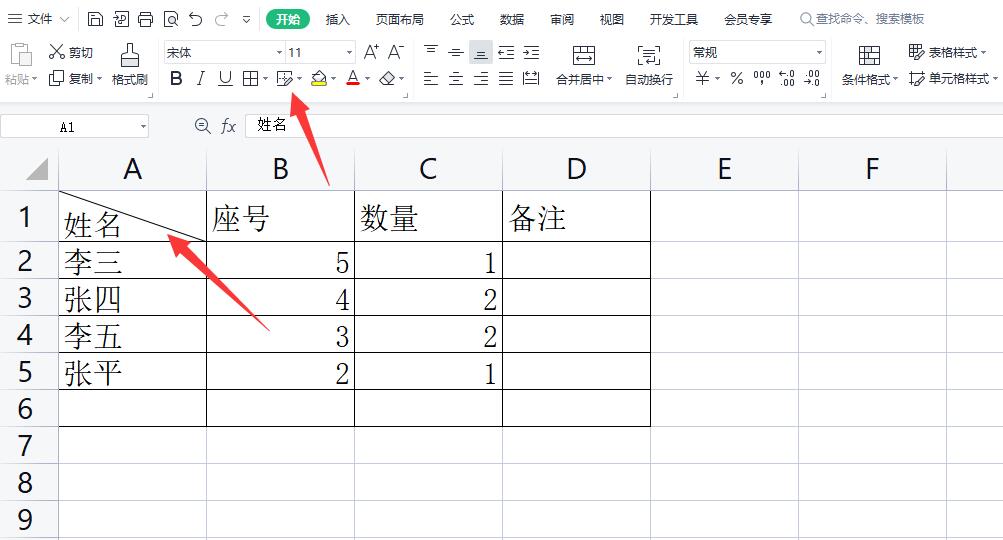Open the 开发工具 tab
Image resolution: width=1003 pixels, height=540 pixels.
pos(674,20)
